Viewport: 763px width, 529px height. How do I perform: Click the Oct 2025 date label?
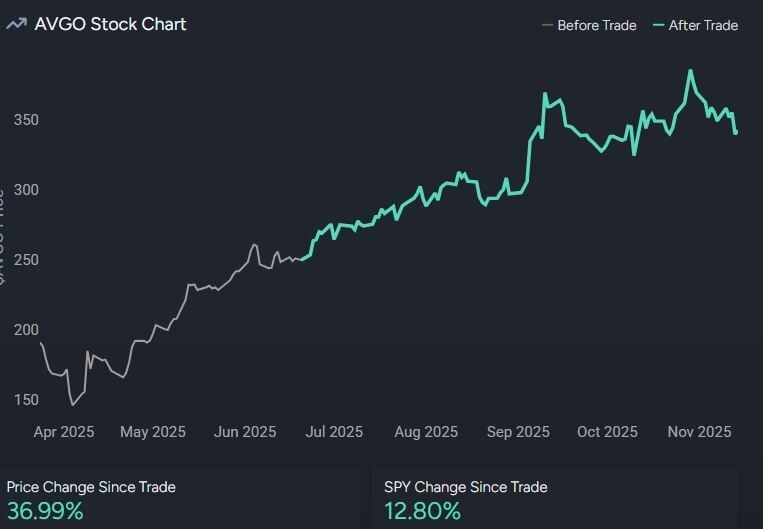point(607,432)
